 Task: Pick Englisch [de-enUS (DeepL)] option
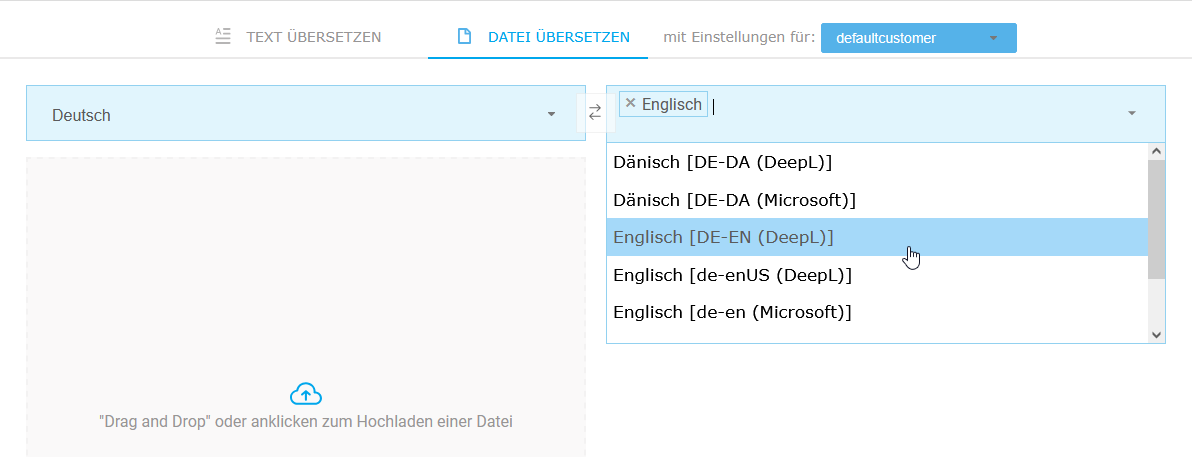coord(732,275)
